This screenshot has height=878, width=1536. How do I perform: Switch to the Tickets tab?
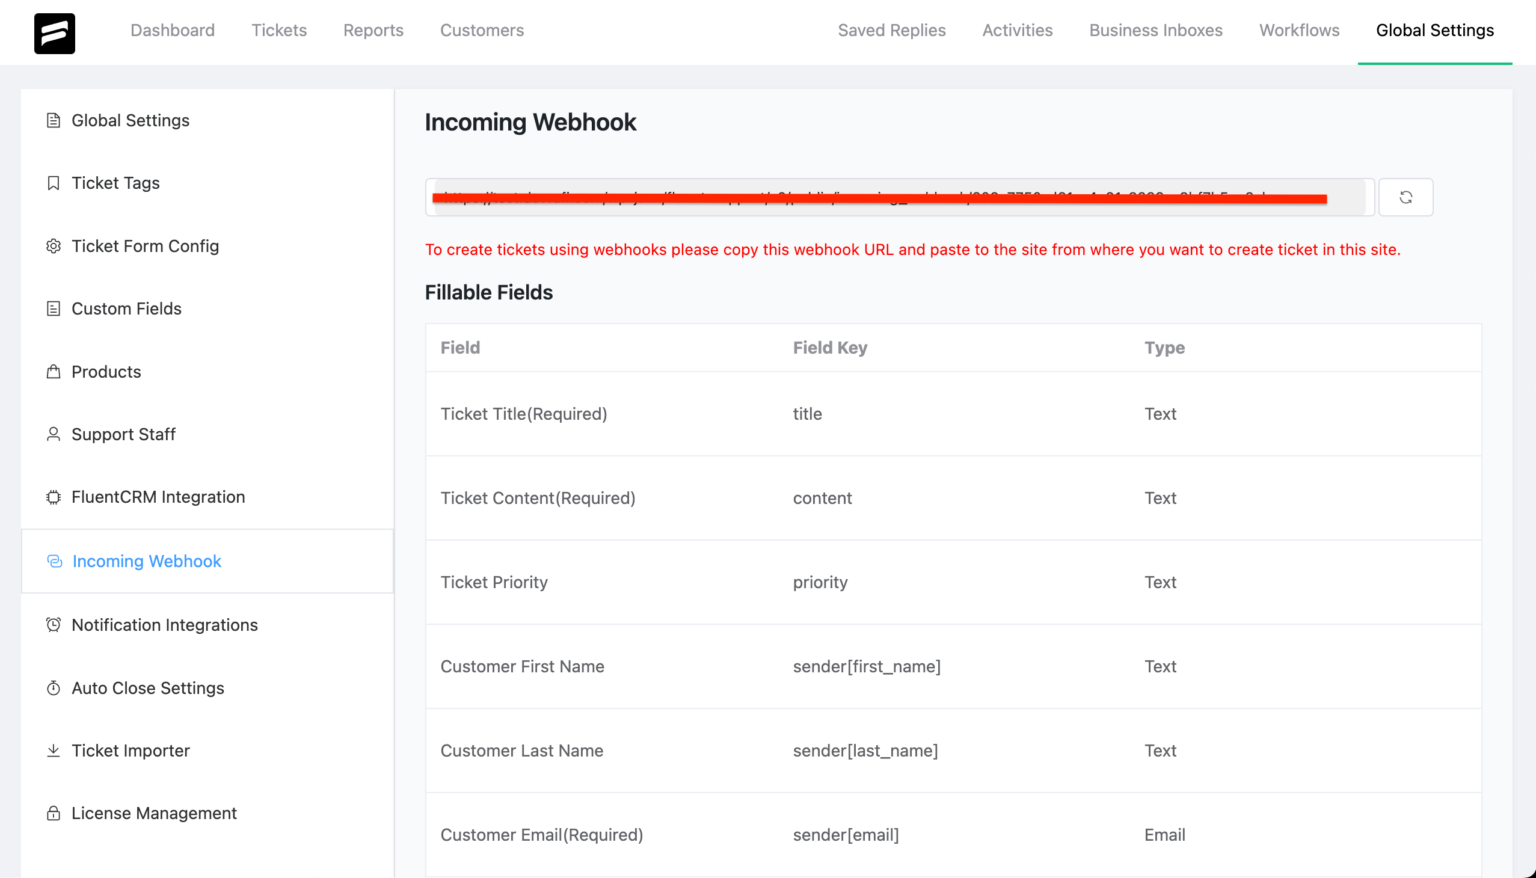(x=279, y=30)
